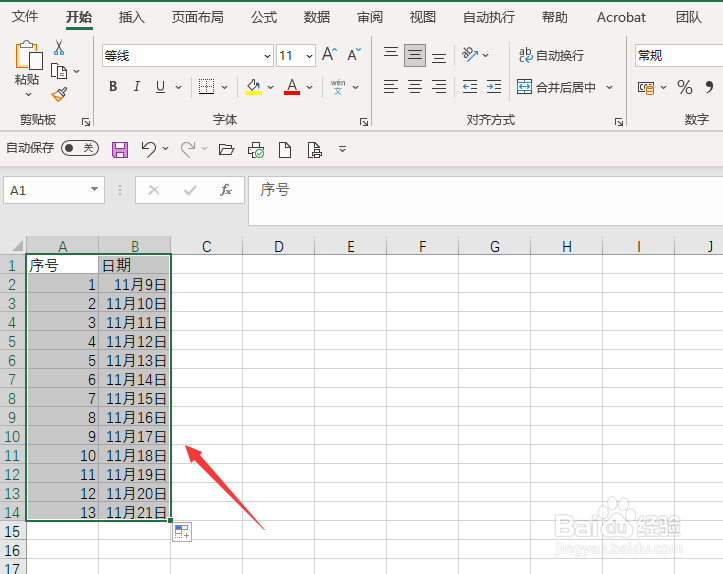This screenshot has height=574, width=723.
Task: Apply bottom vertical alignment
Action: (x=439, y=57)
